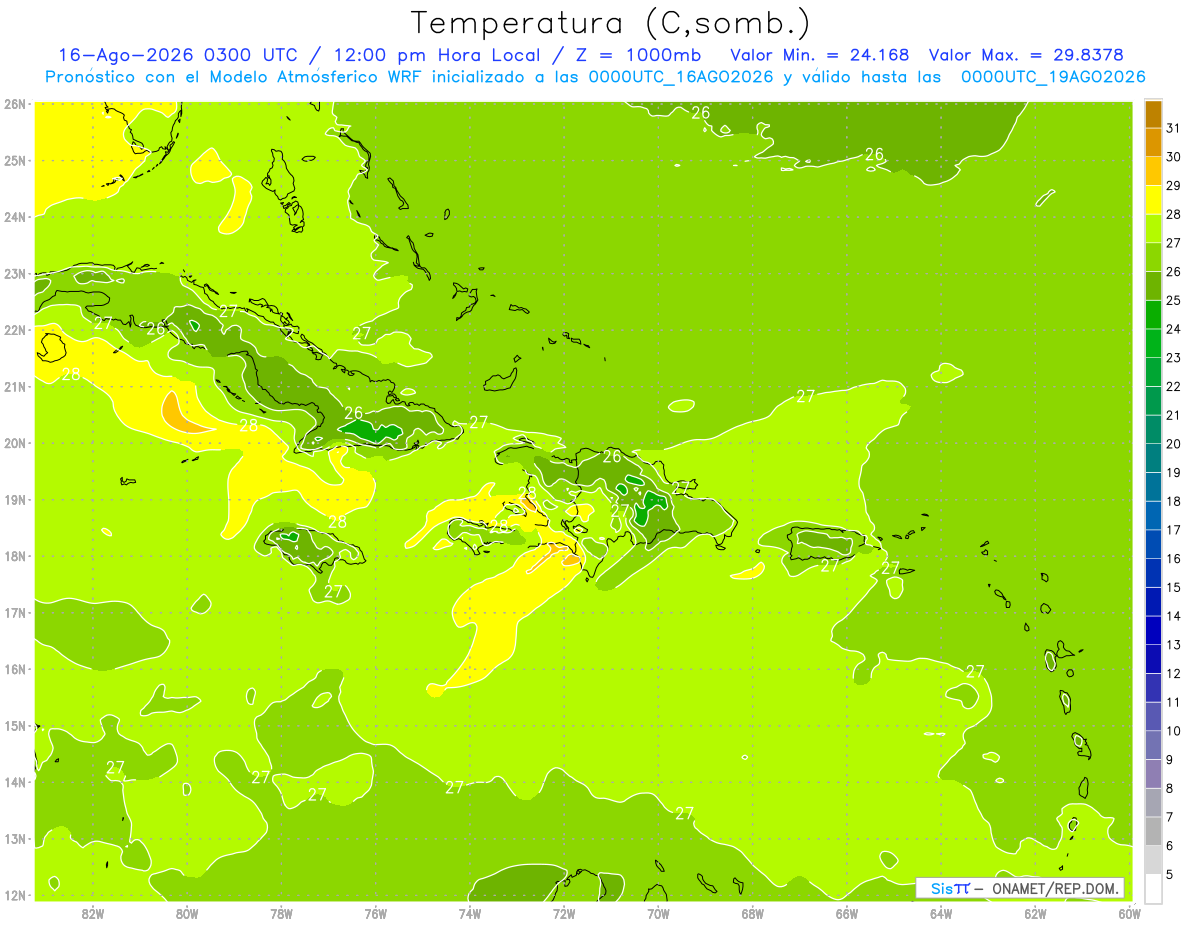Click the legend color band between 8 and 9
Screen dimensions: 1200x927
(1153, 773)
